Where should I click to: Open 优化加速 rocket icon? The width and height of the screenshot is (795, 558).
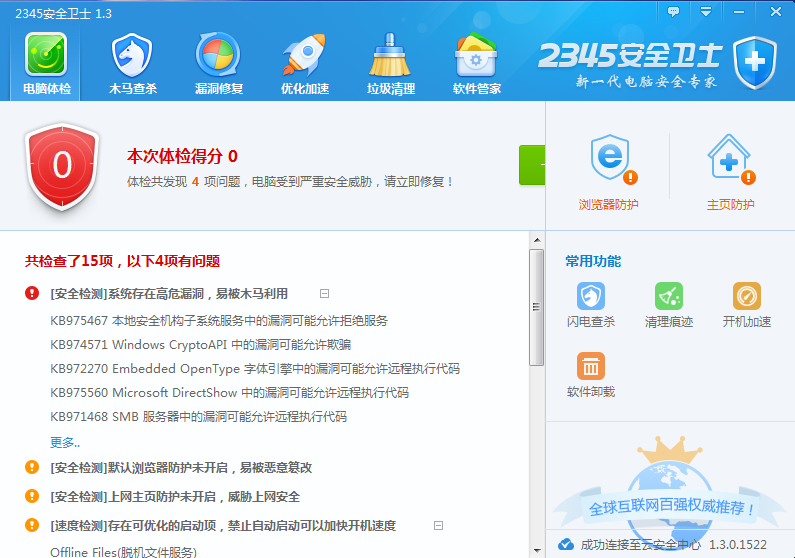304,54
